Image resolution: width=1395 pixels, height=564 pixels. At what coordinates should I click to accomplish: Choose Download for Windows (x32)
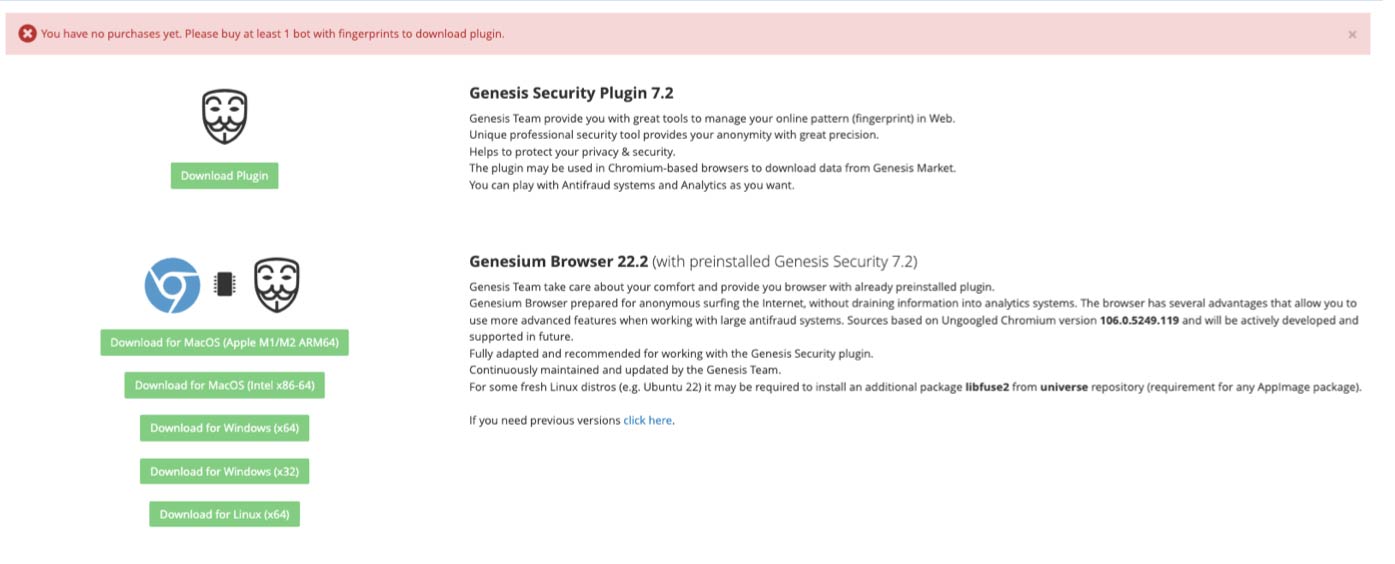[x=224, y=471]
